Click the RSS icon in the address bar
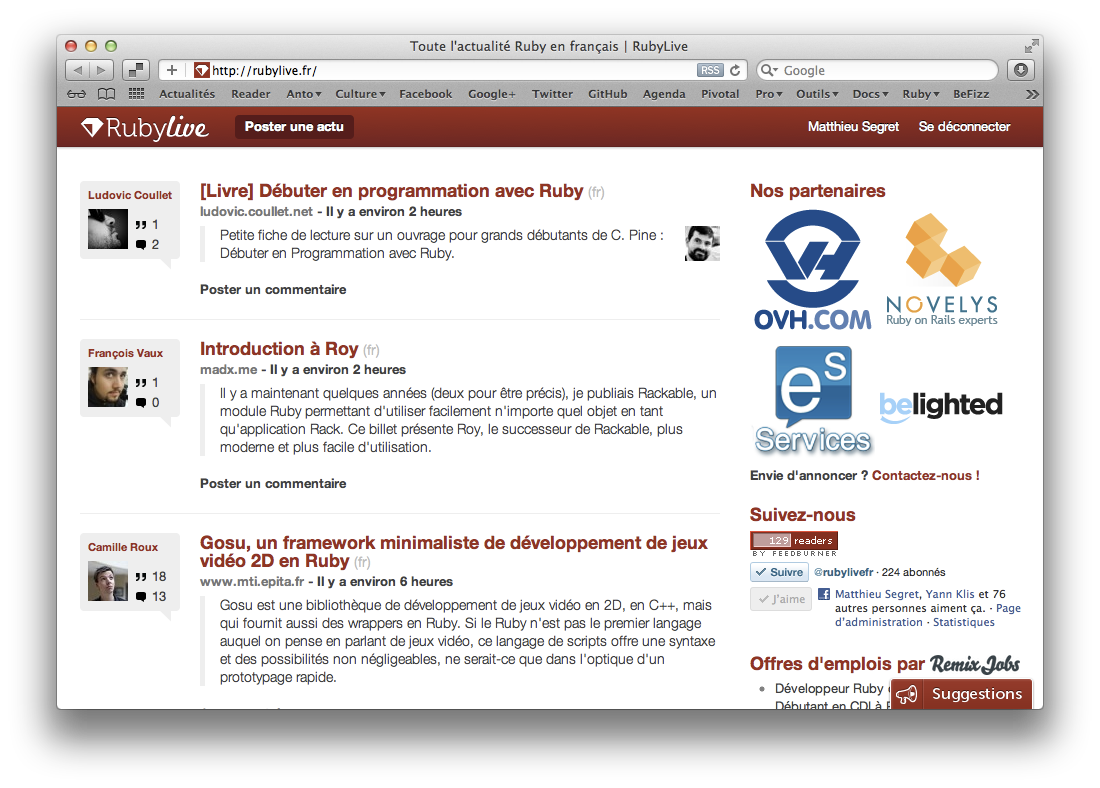1100x788 pixels. 710,70
